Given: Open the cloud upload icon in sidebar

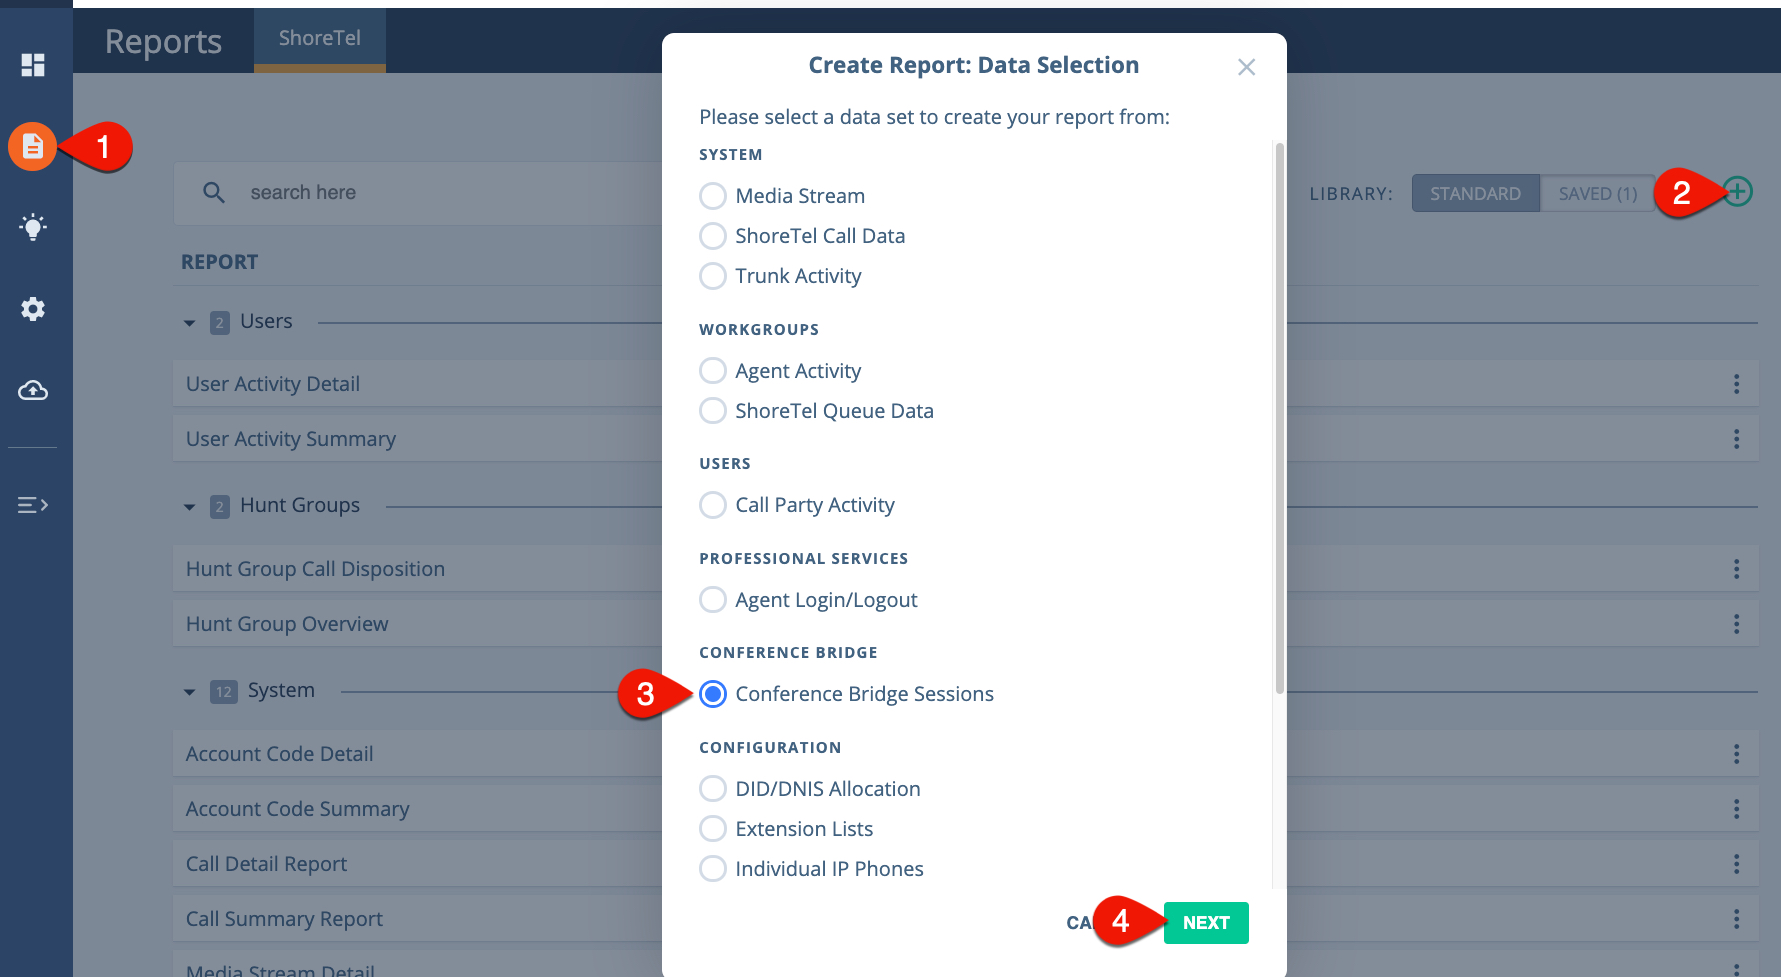Looking at the screenshot, I should coord(33,390).
